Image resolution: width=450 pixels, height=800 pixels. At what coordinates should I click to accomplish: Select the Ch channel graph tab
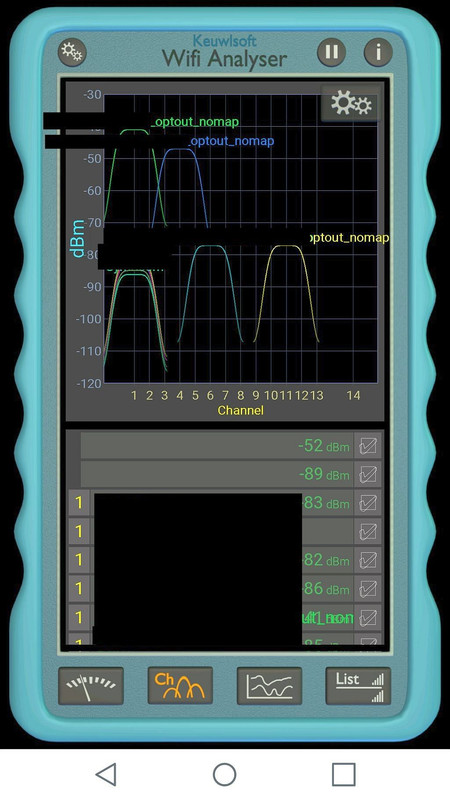tap(180, 686)
